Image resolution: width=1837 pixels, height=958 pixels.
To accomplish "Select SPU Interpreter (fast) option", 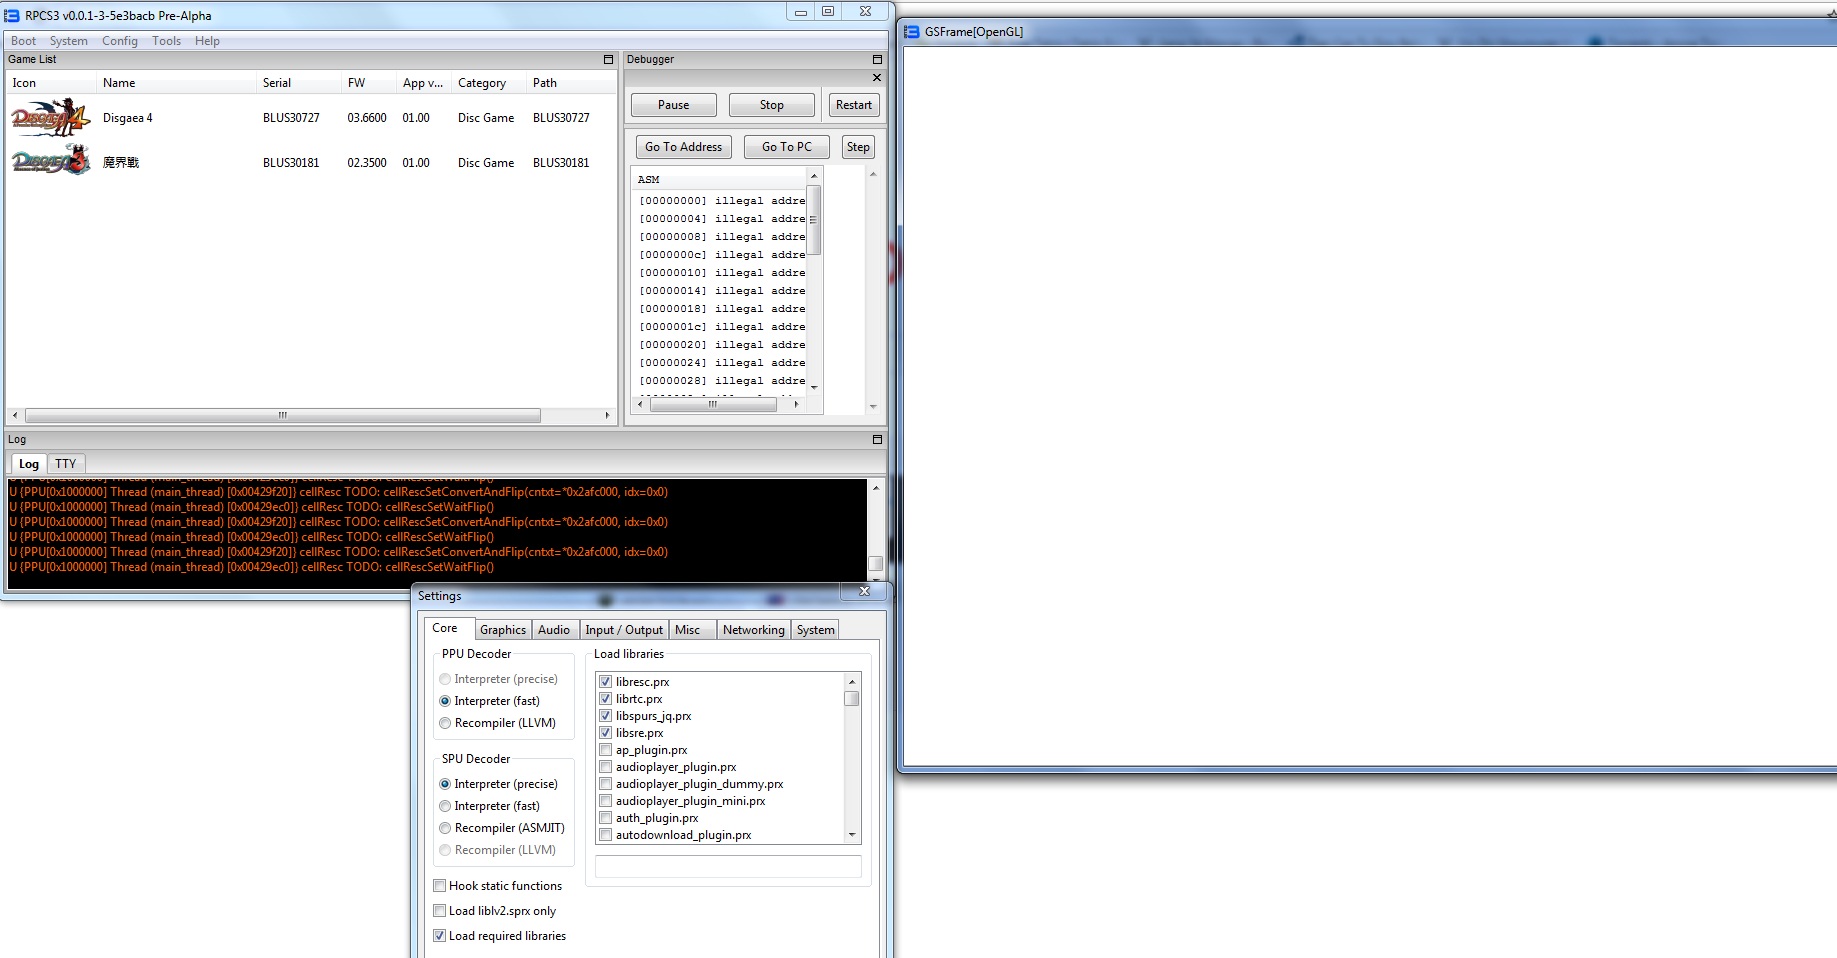I will pos(445,806).
